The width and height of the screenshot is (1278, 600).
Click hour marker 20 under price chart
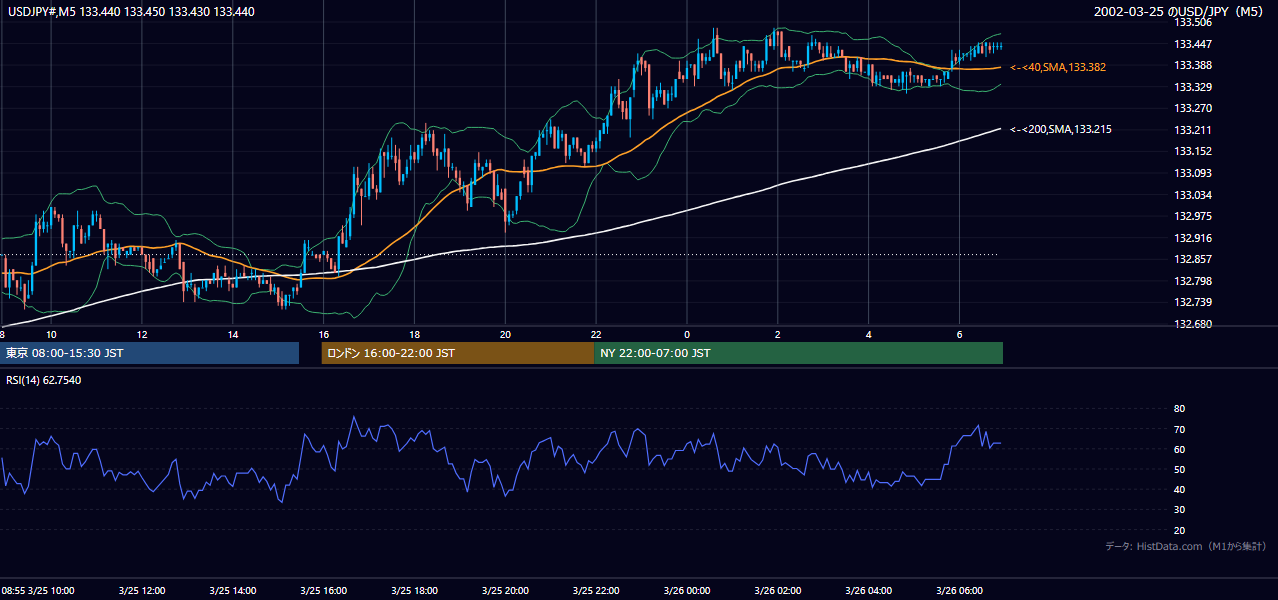[505, 334]
